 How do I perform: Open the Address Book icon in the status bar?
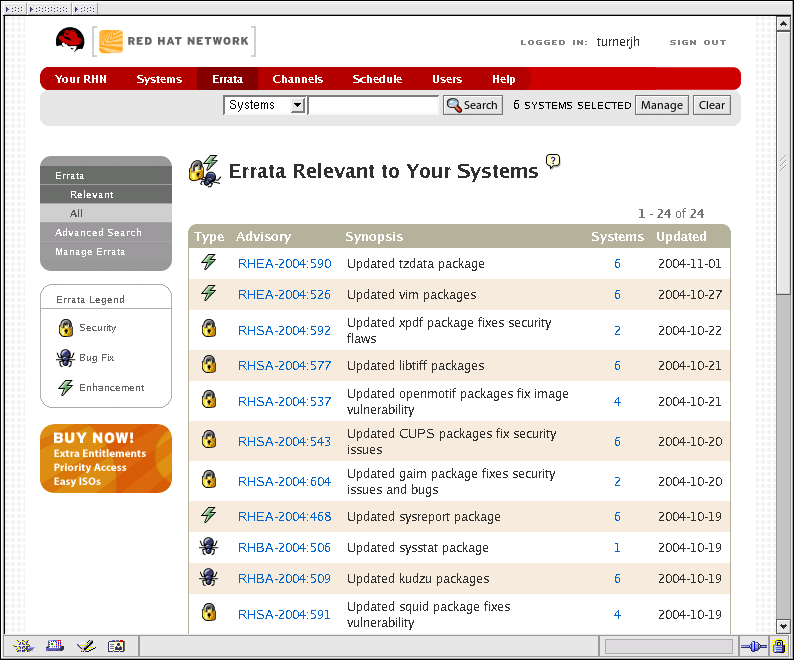pos(116,646)
